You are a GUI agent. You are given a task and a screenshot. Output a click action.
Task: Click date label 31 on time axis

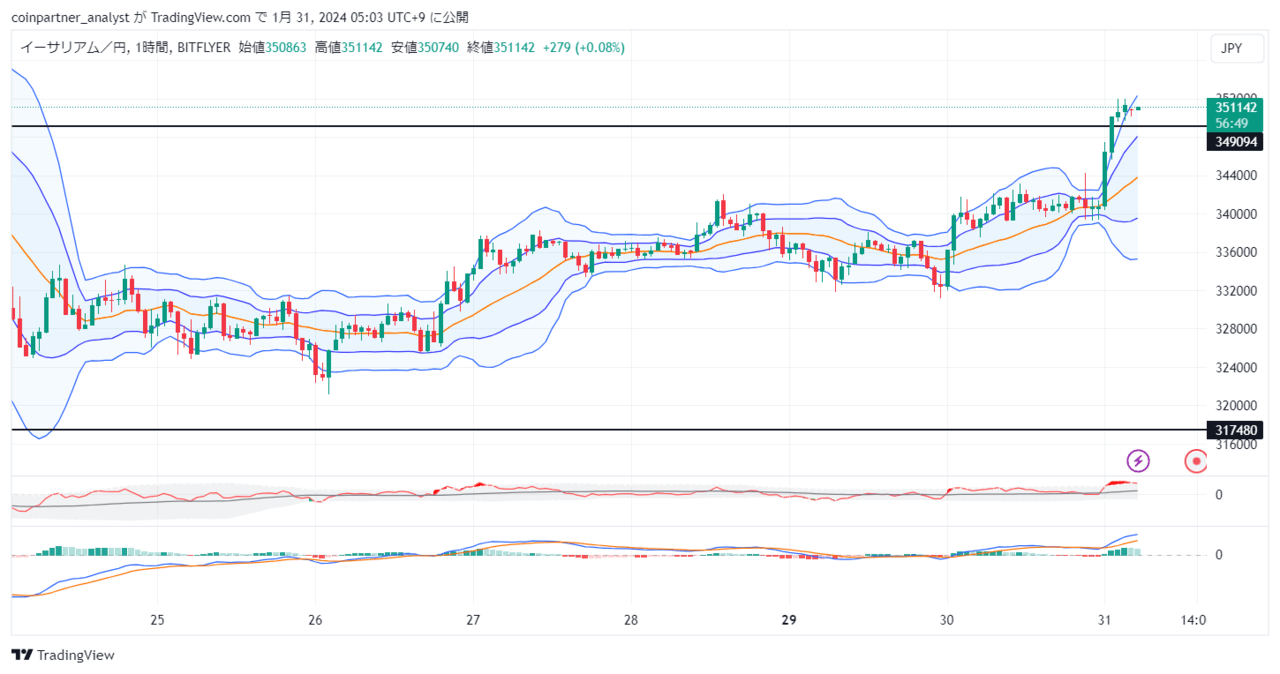(x=1104, y=619)
